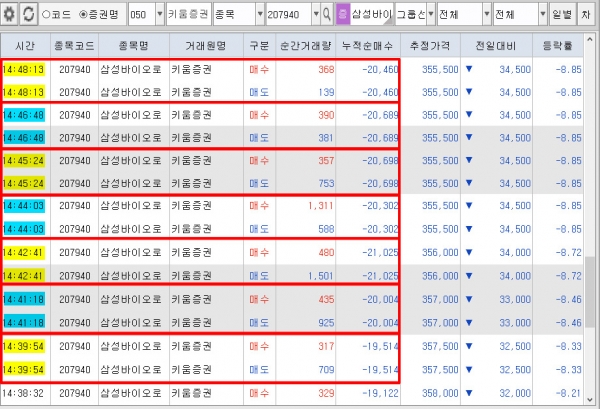Viewport: 600px width, 409px height.
Task: Click volume cell 368
Action: click(x=326, y=70)
